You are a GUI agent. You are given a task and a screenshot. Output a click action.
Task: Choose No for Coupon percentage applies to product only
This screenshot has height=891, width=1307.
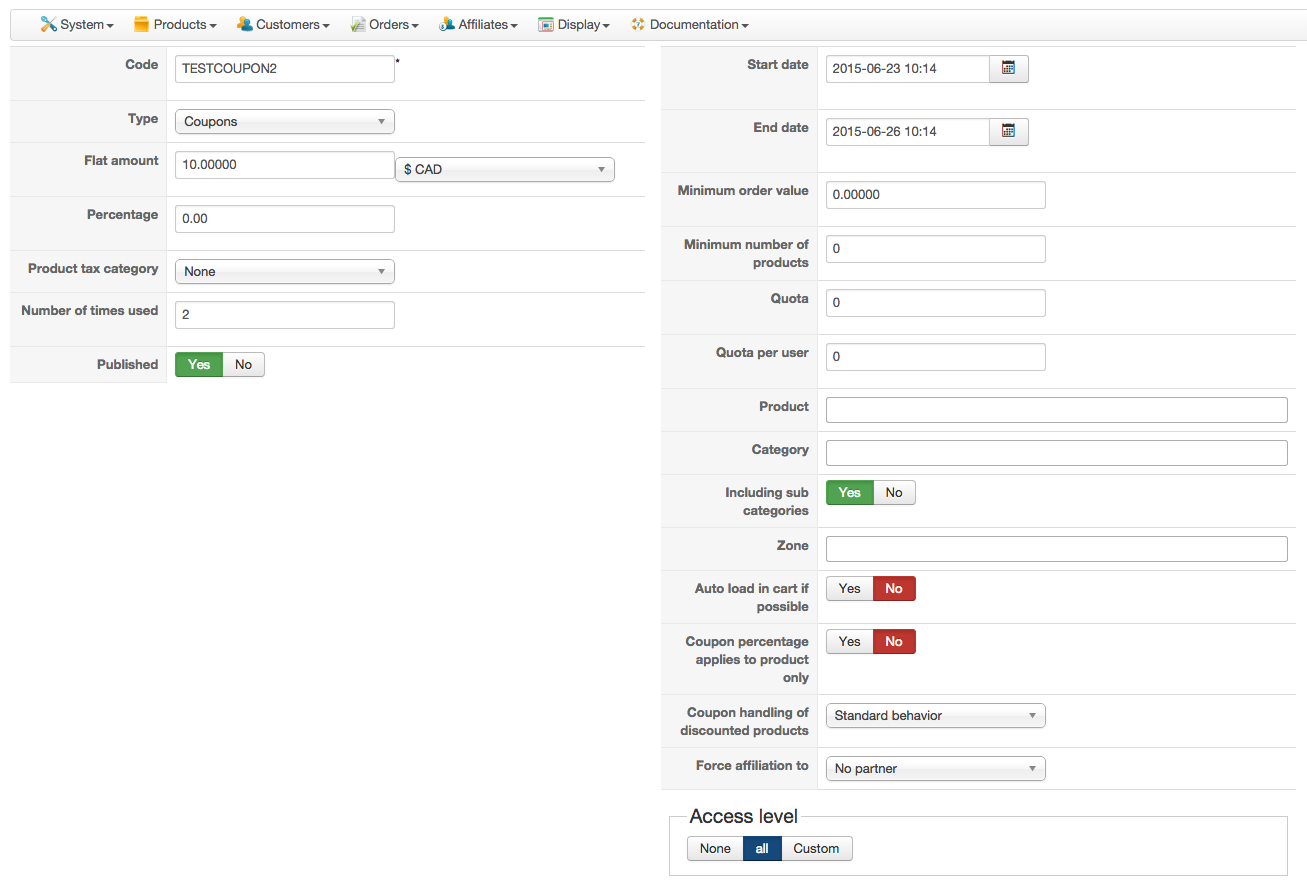(894, 642)
